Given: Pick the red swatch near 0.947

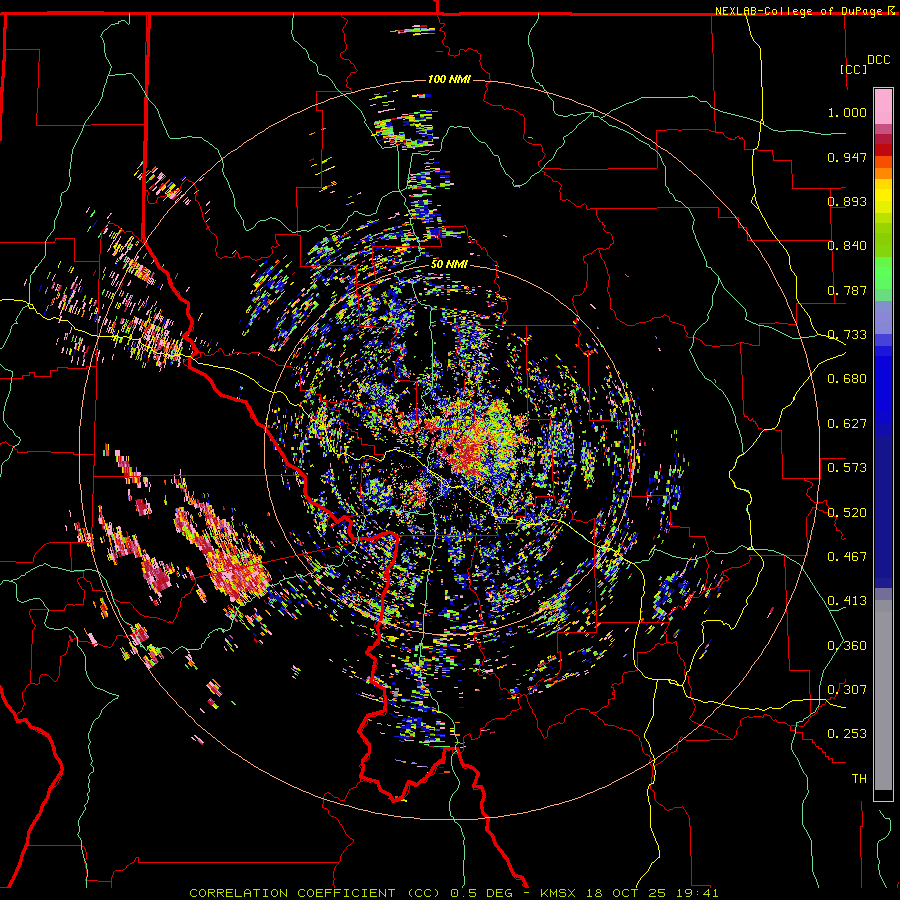Looking at the screenshot, I should coord(883,150).
